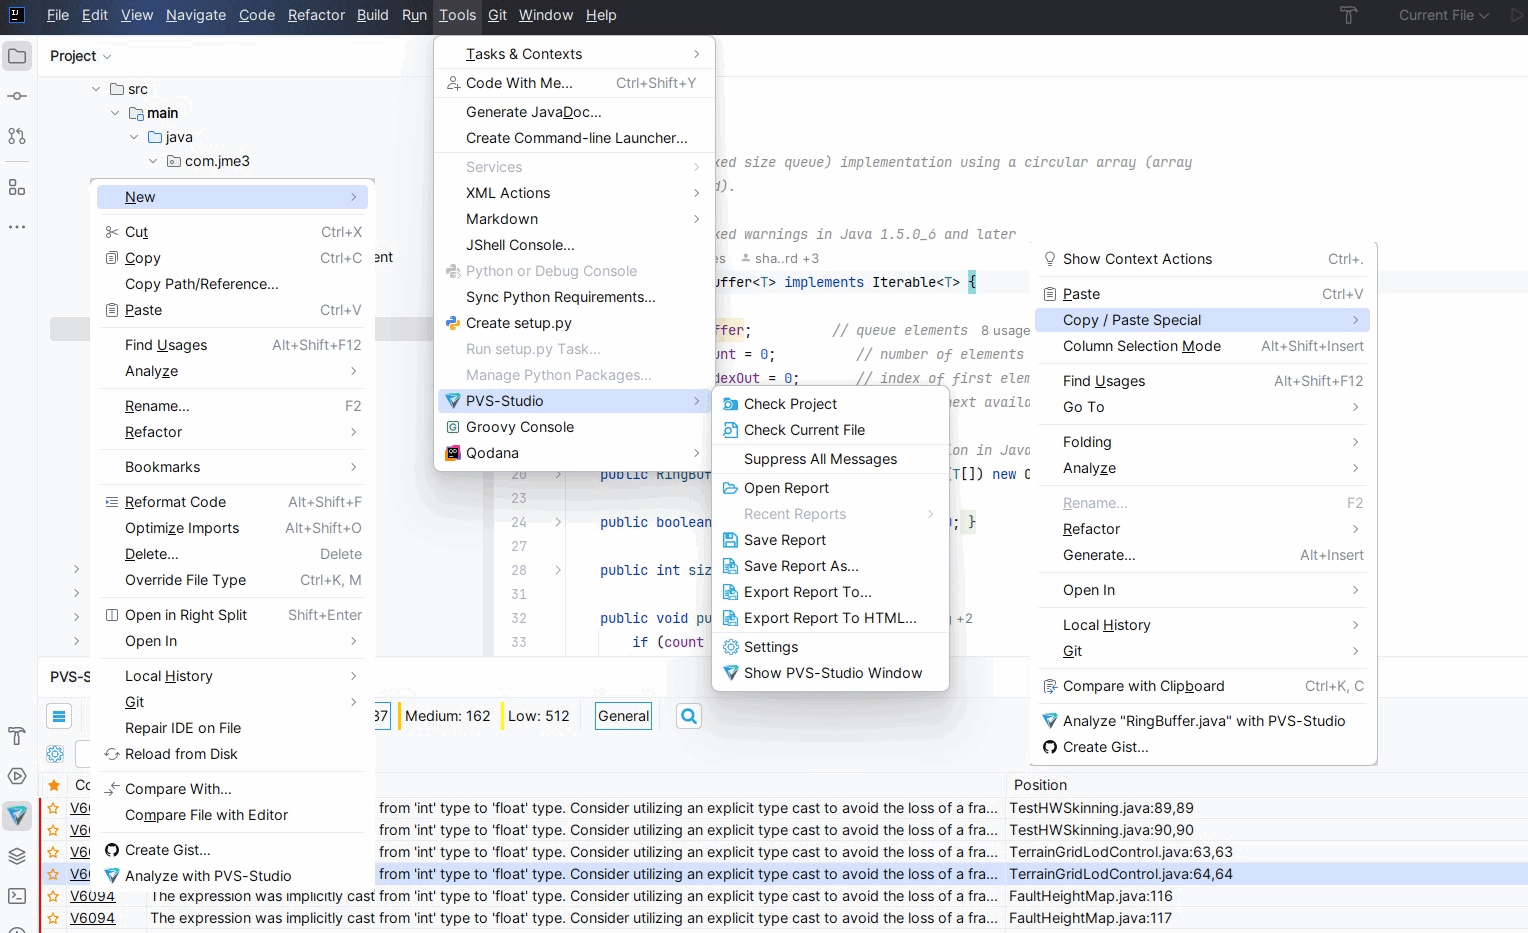Collapse the src folder in project tree
This screenshot has height=933, width=1528.
[x=96, y=89]
